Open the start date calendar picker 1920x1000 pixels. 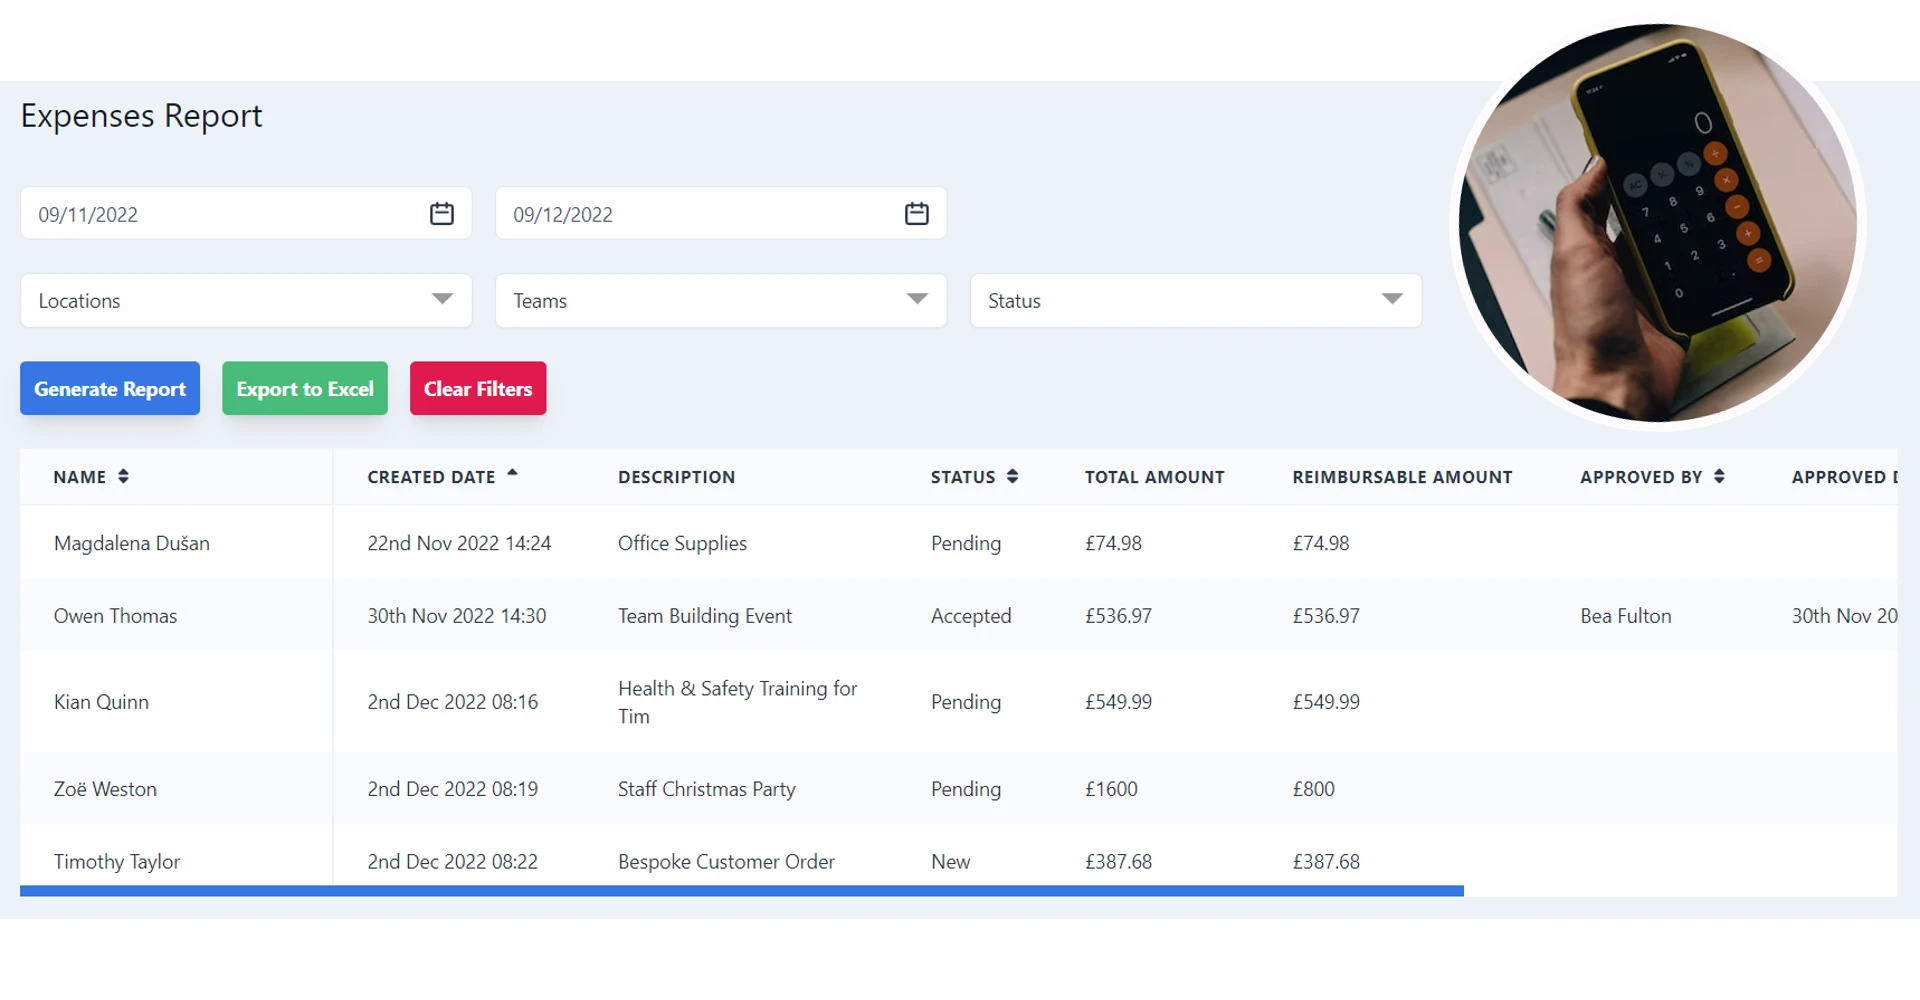tap(441, 212)
